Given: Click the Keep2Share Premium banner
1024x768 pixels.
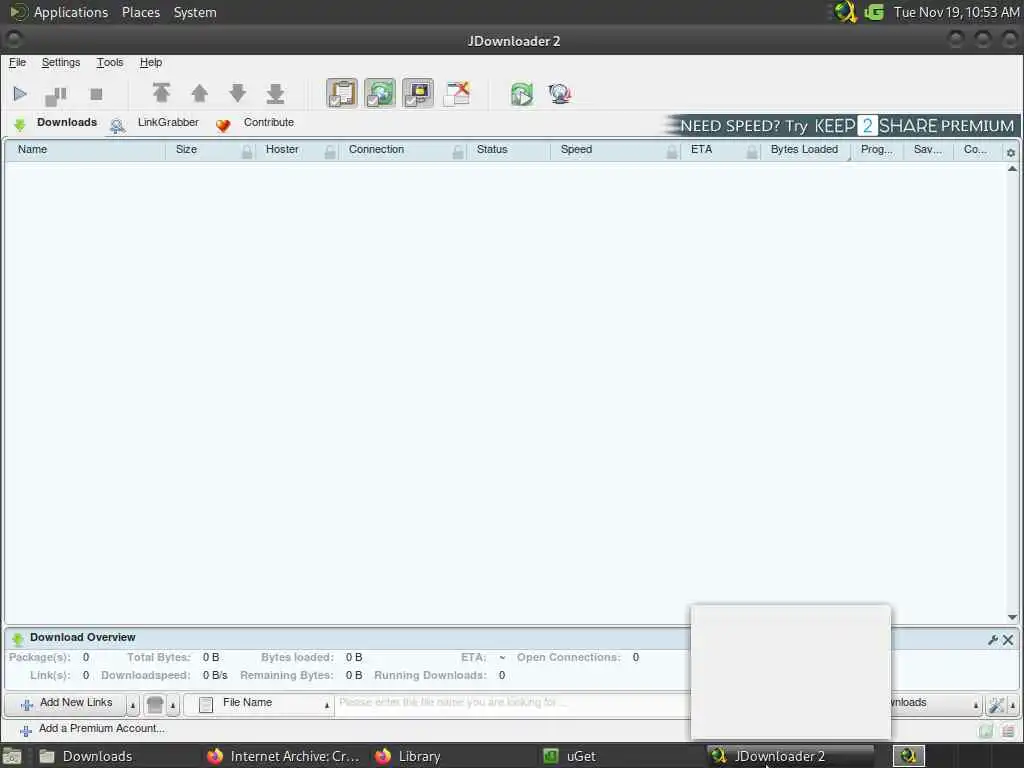Looking at the screenshot, I should click(841, 125).
